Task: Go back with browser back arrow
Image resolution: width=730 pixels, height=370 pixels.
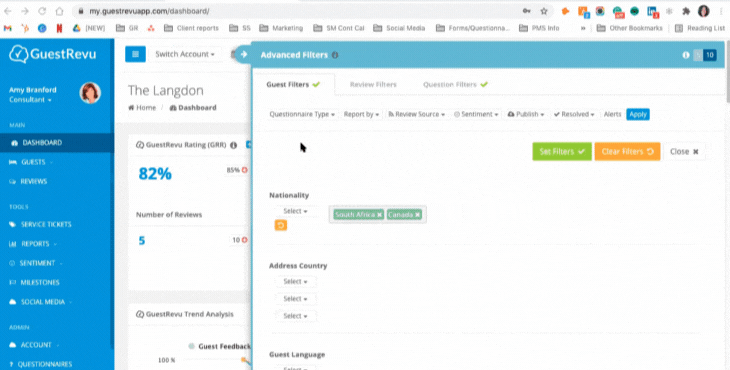Action: coord(8,11)
